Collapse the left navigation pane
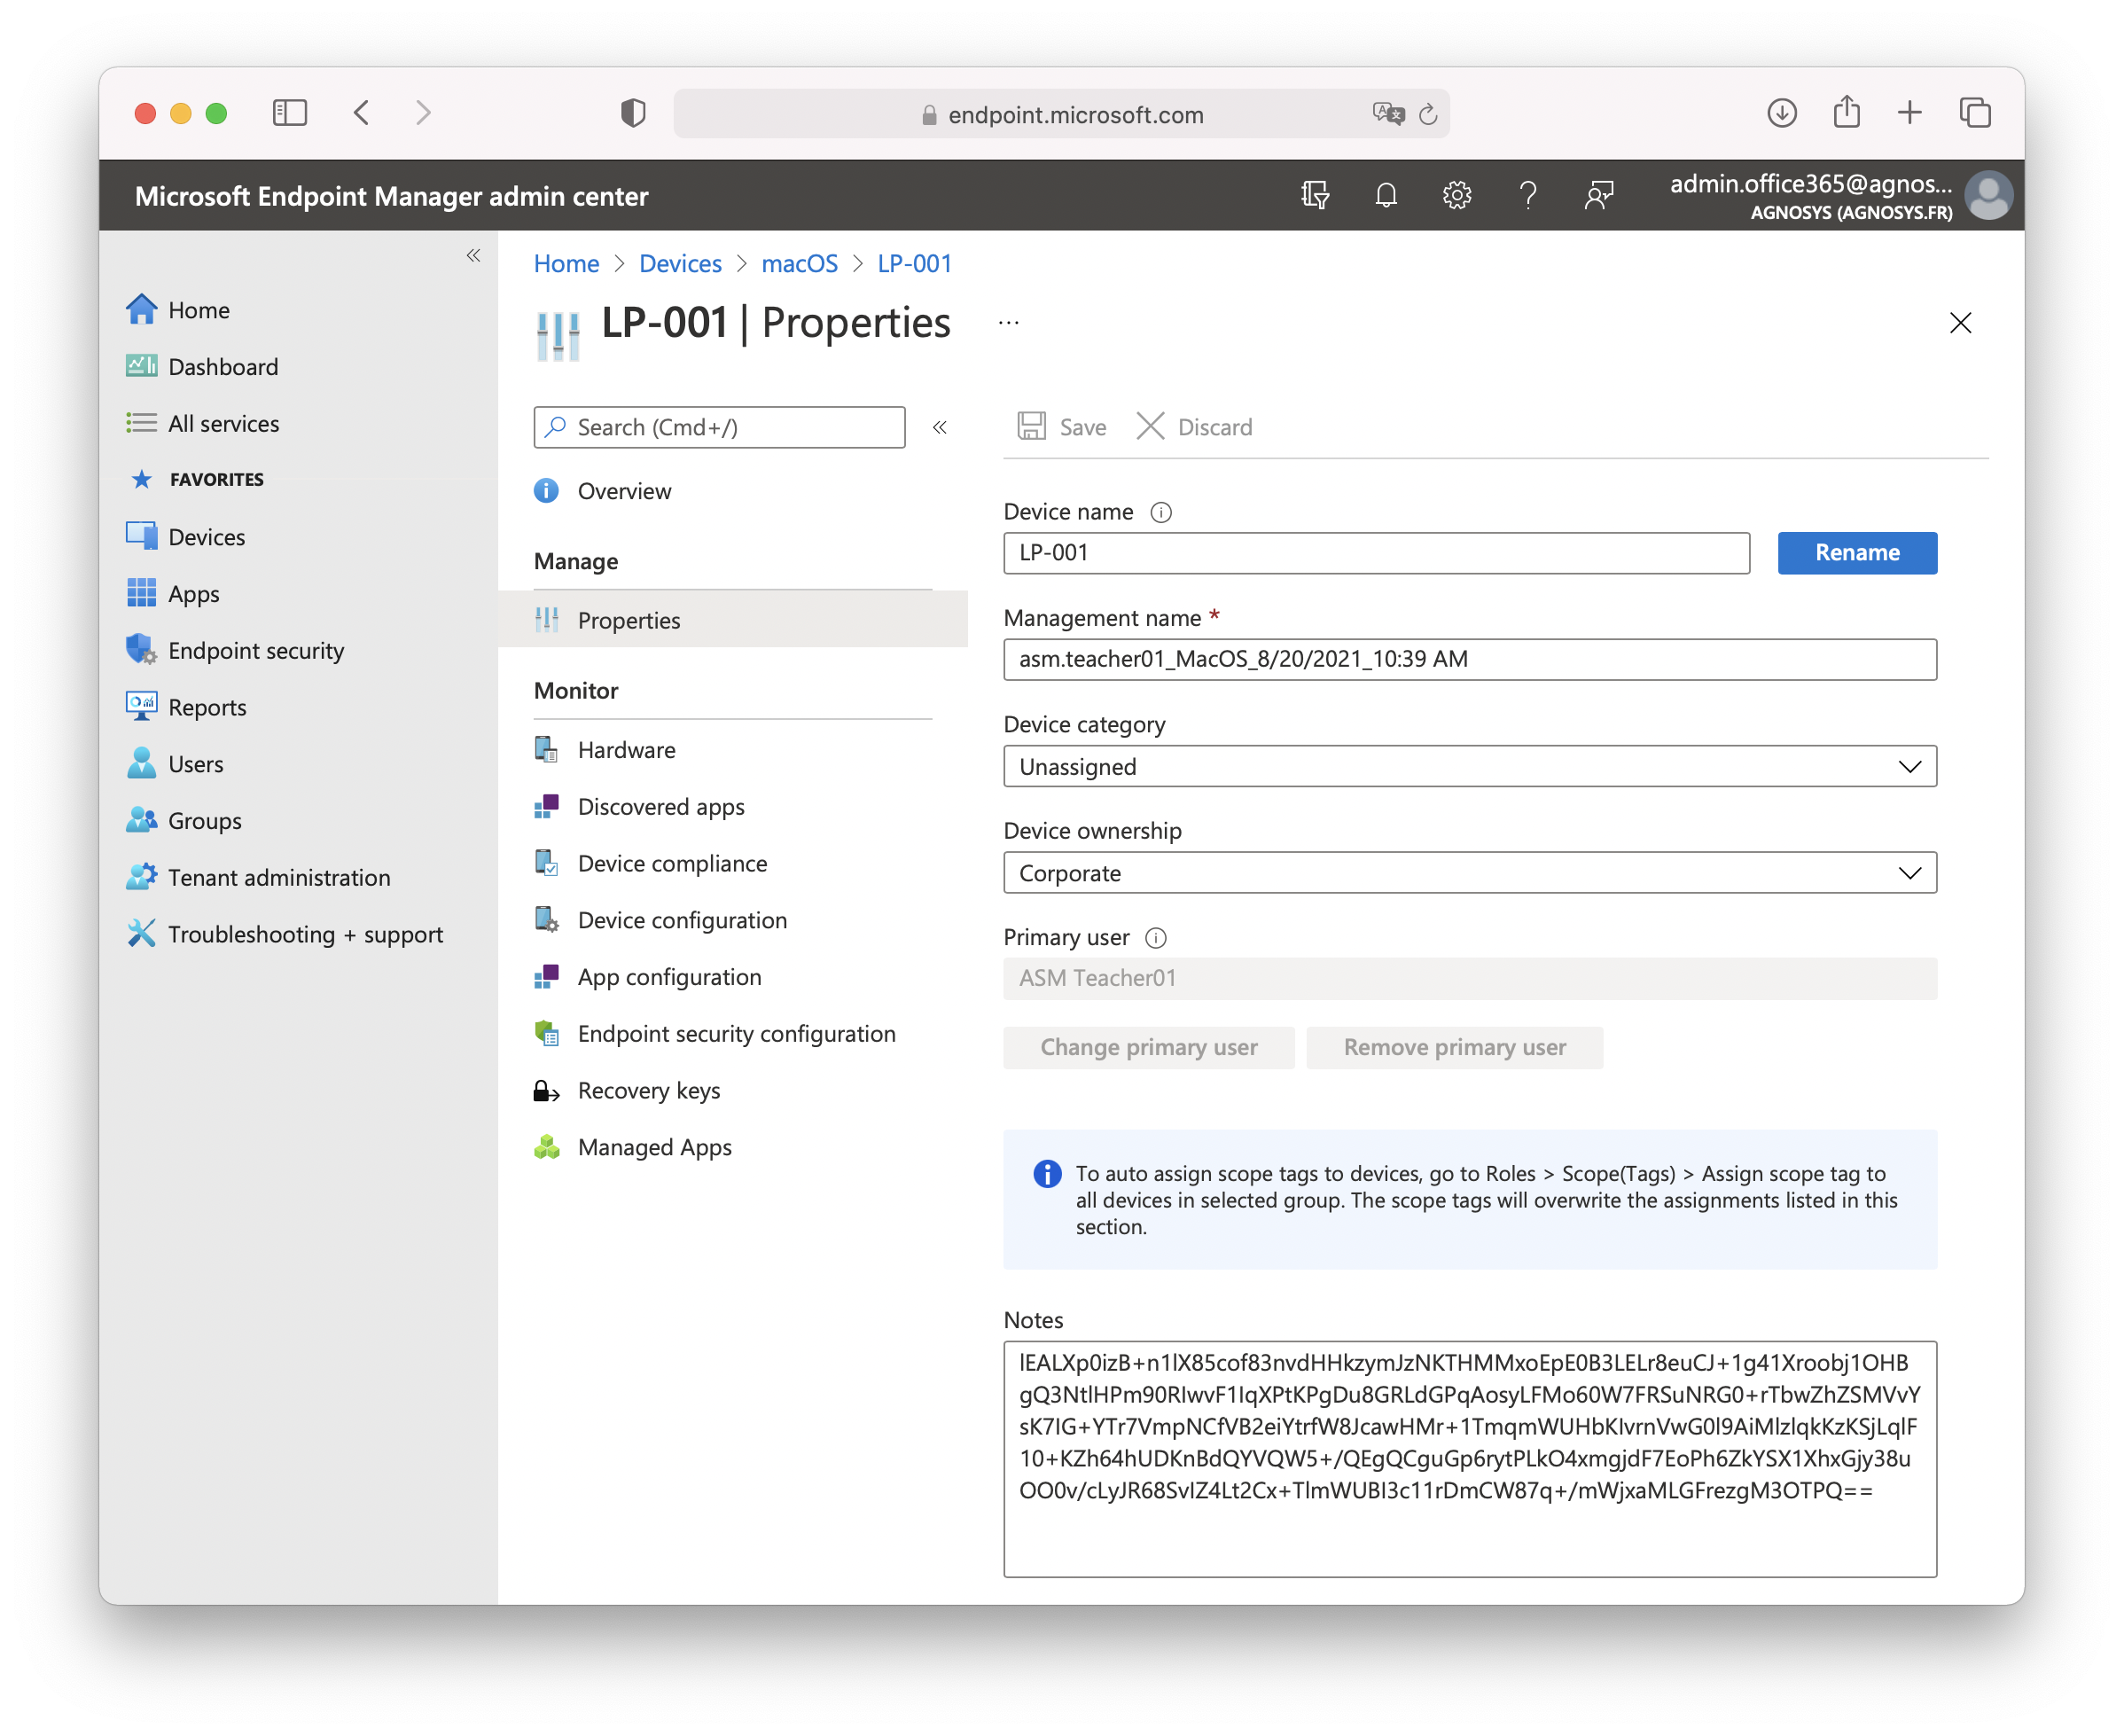 tap(473, 256)
